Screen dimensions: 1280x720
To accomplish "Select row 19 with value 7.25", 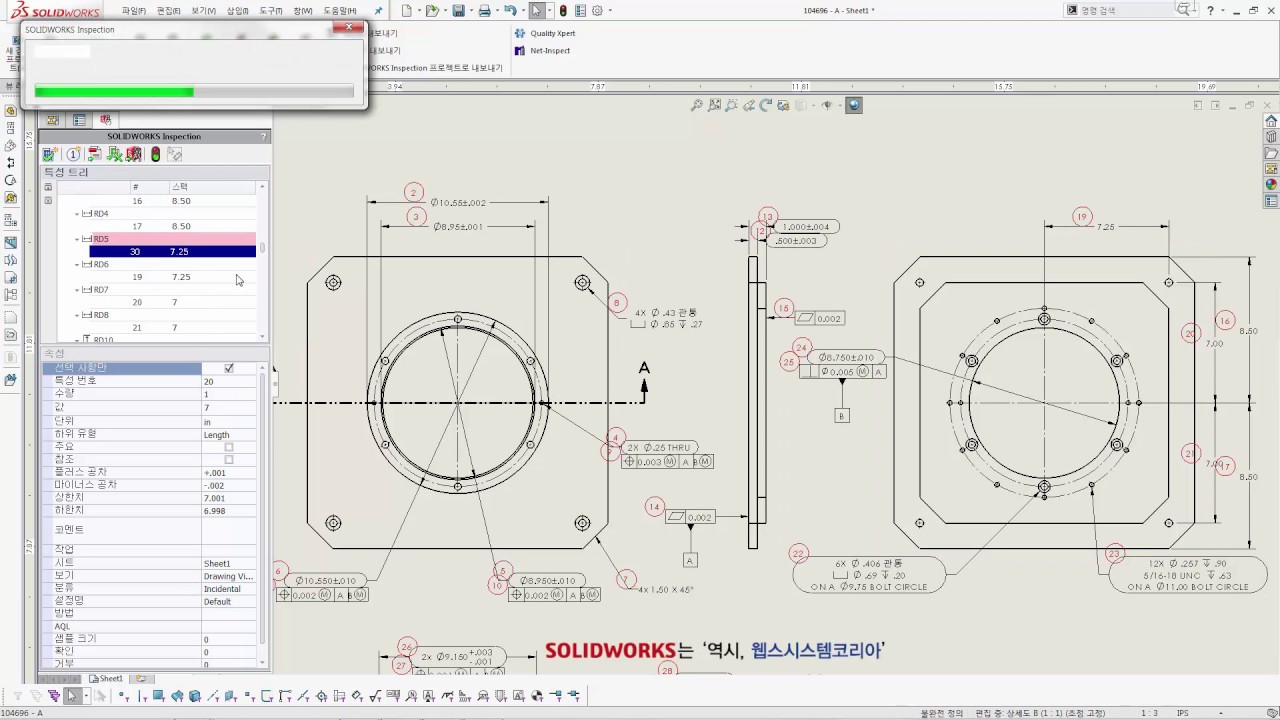I will click(x=173, y=277).
